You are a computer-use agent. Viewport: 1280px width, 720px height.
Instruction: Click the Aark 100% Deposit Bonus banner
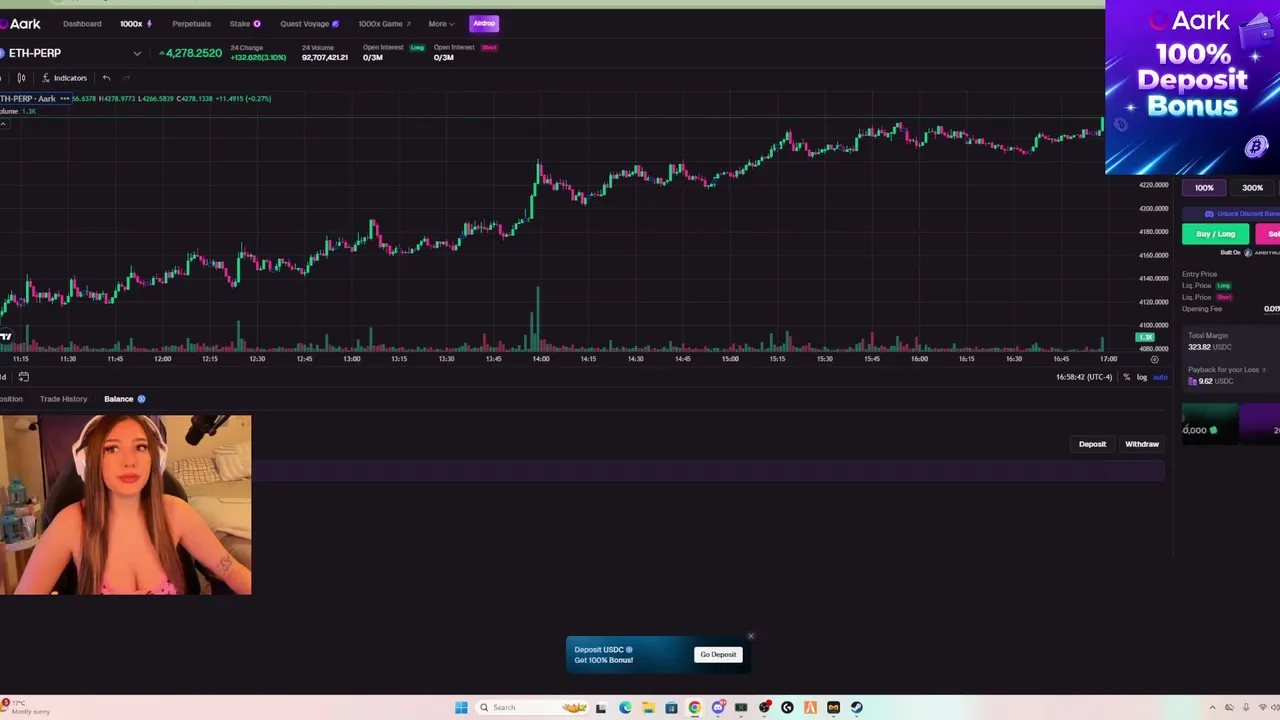tap(1192, 87)
